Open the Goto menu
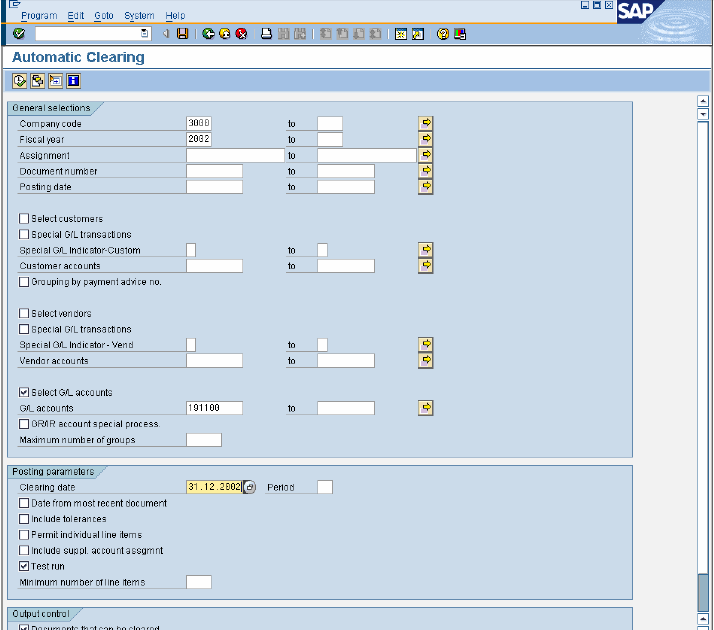 pyautogui.click(x=104, y=15)
